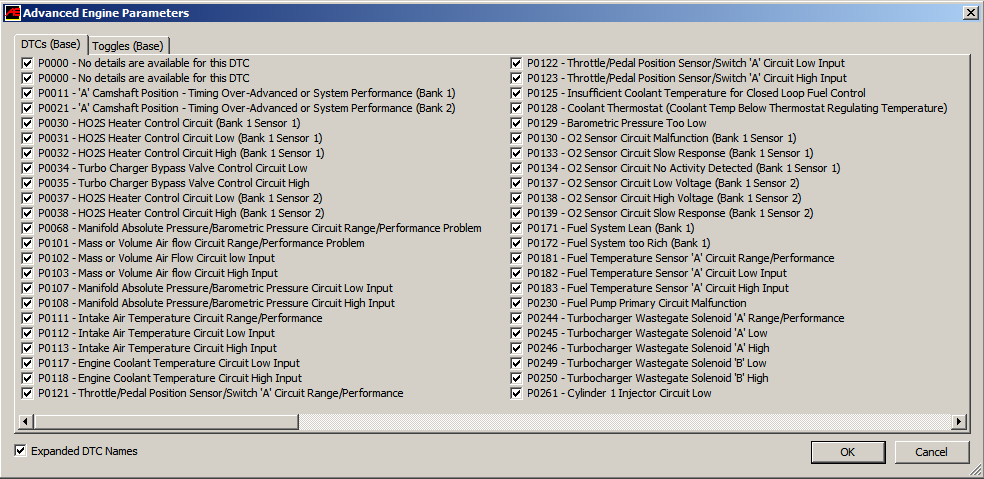Disable P0107 Manifold Pressure Low Input DTC

(x=27, y=288)
